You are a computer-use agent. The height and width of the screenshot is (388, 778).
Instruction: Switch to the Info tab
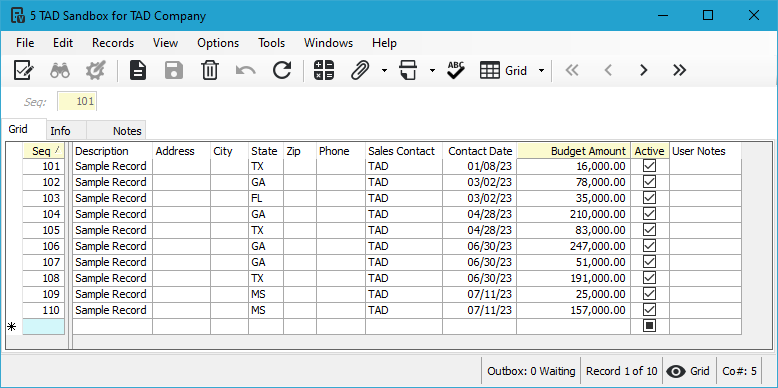[66, 131]
